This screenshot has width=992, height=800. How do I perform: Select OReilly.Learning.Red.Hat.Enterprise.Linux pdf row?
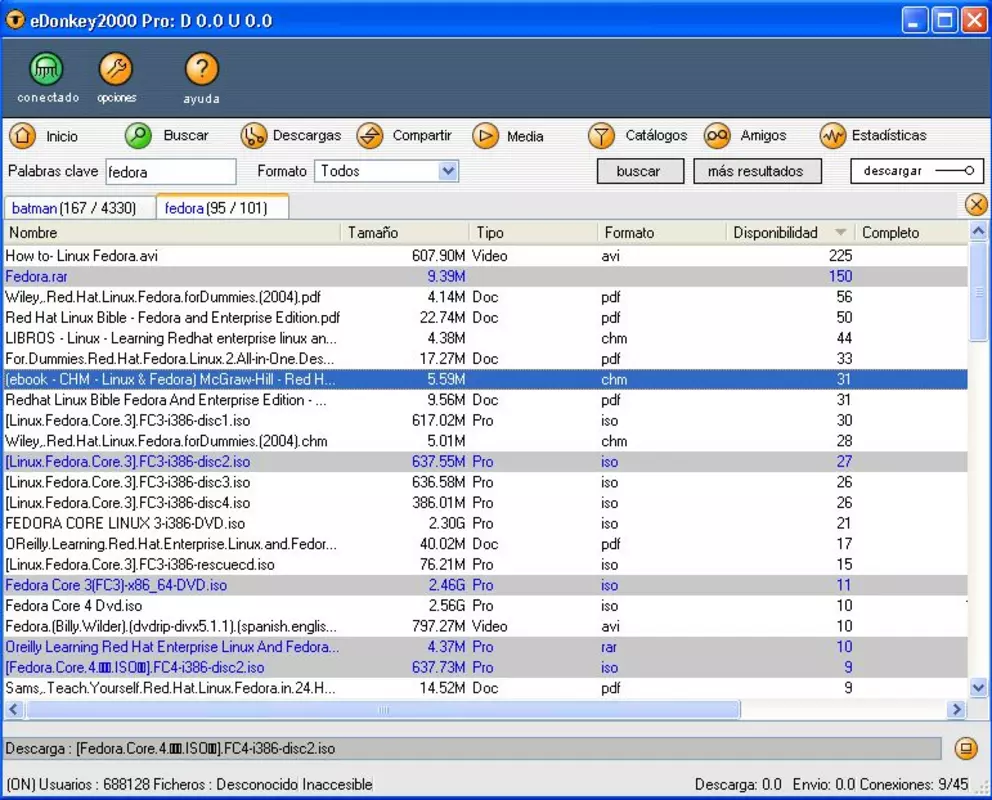[486, 543]
